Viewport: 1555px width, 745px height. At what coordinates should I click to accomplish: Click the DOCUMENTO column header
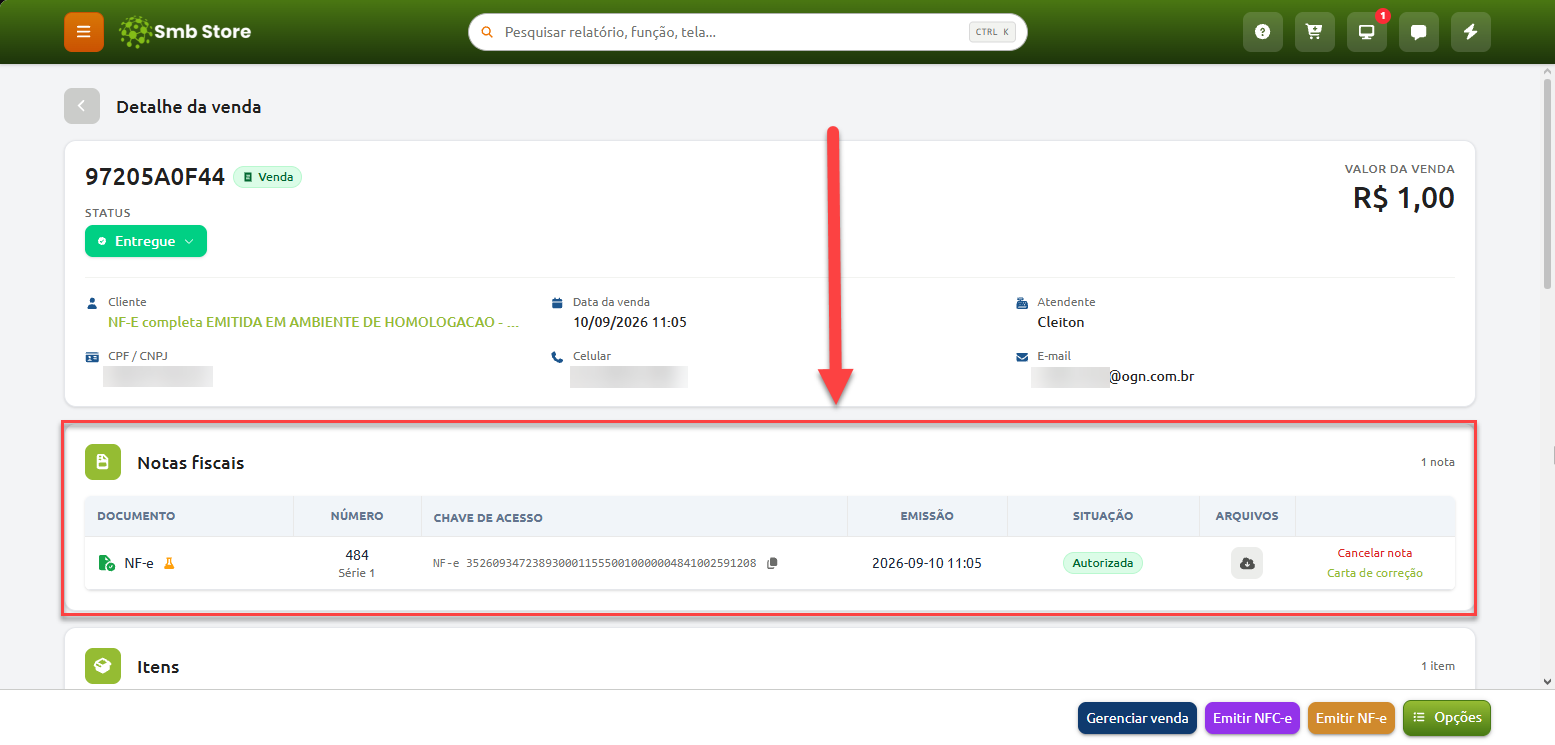(136, 516)
